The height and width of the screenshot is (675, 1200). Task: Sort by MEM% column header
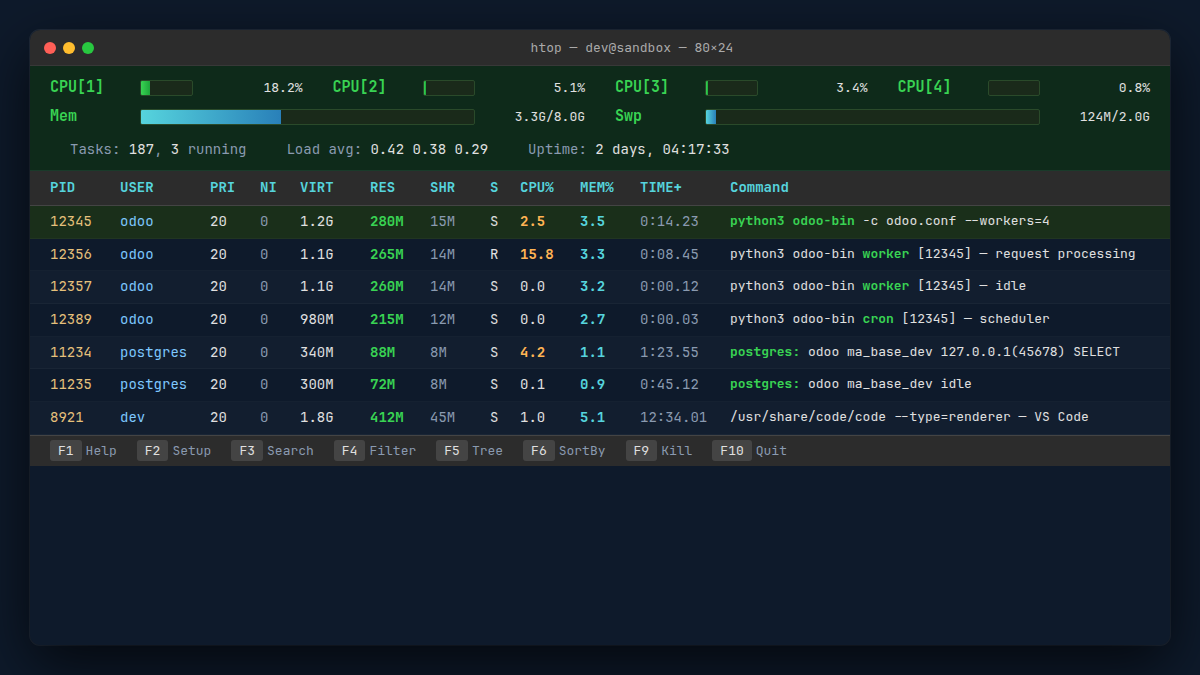point(597,188)
